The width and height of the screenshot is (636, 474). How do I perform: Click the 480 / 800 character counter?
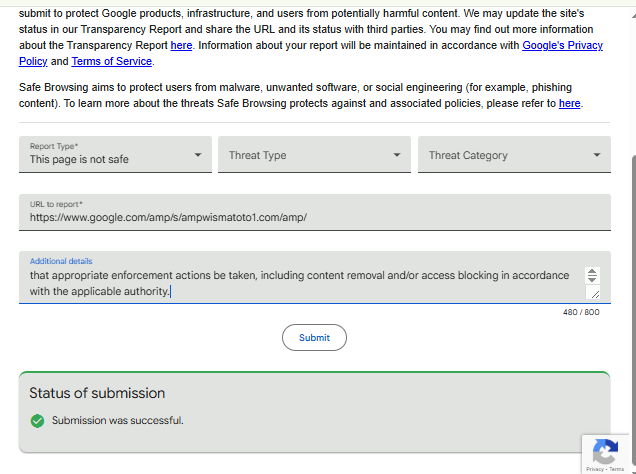click(581, 312)
